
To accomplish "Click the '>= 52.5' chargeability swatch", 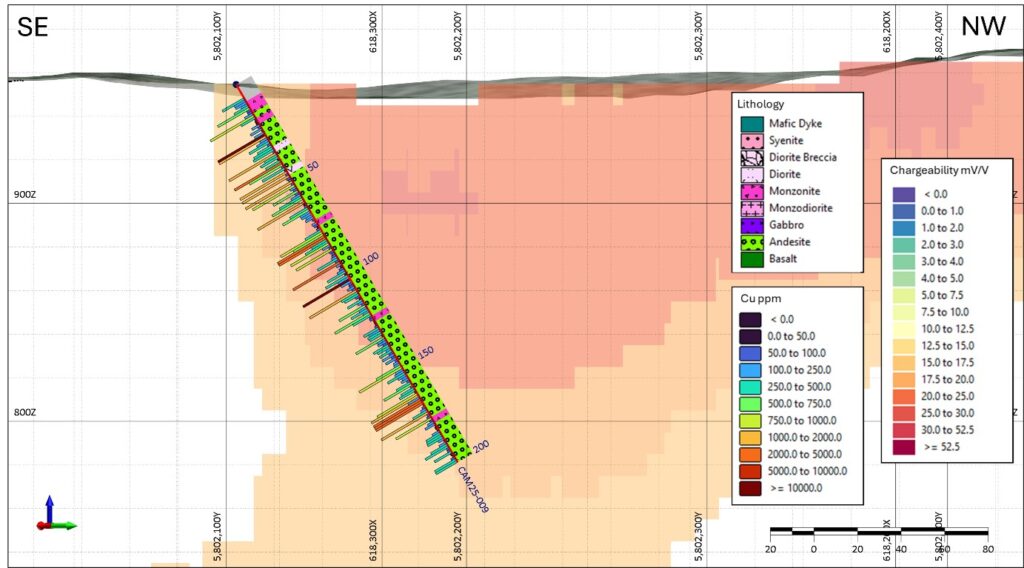I will click(903, 447).
